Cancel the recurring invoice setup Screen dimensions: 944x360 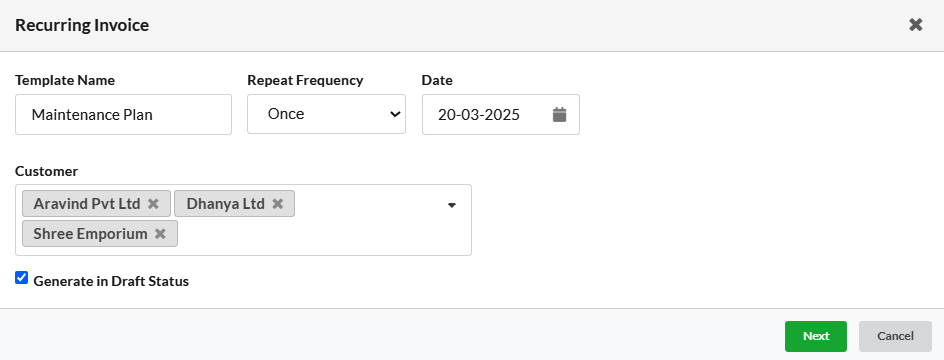point(895,336)
